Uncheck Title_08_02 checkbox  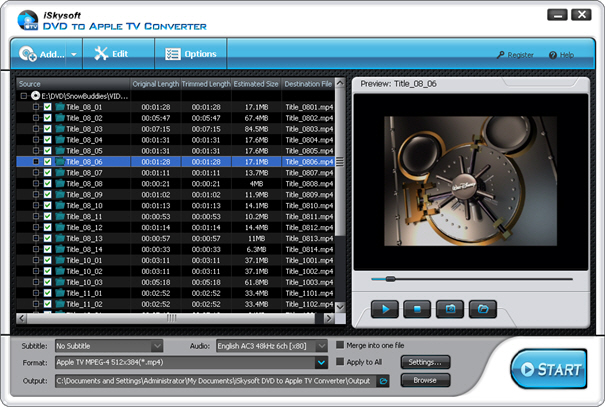point(47,118)
